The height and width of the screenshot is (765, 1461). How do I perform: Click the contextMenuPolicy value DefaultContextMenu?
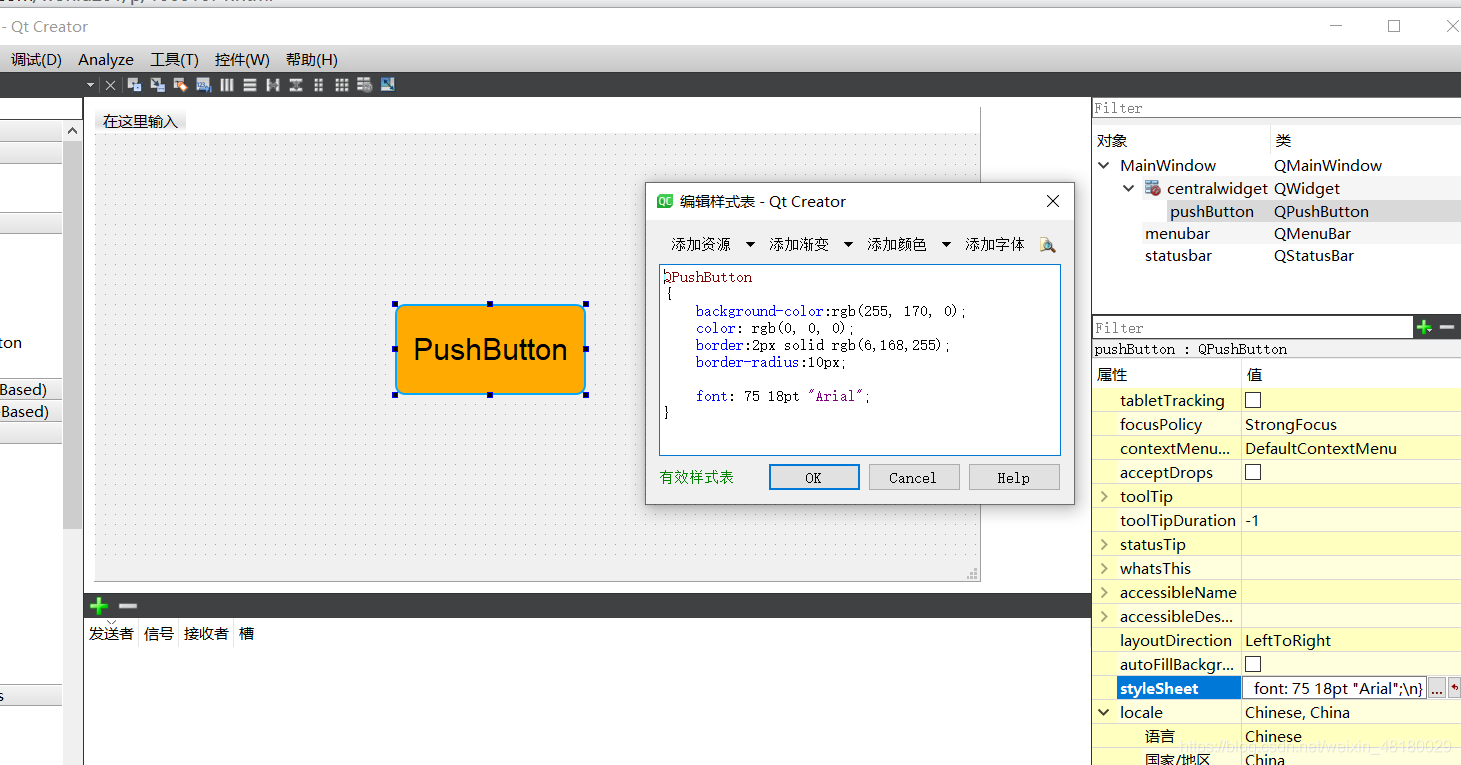(x=1320, y=448)
